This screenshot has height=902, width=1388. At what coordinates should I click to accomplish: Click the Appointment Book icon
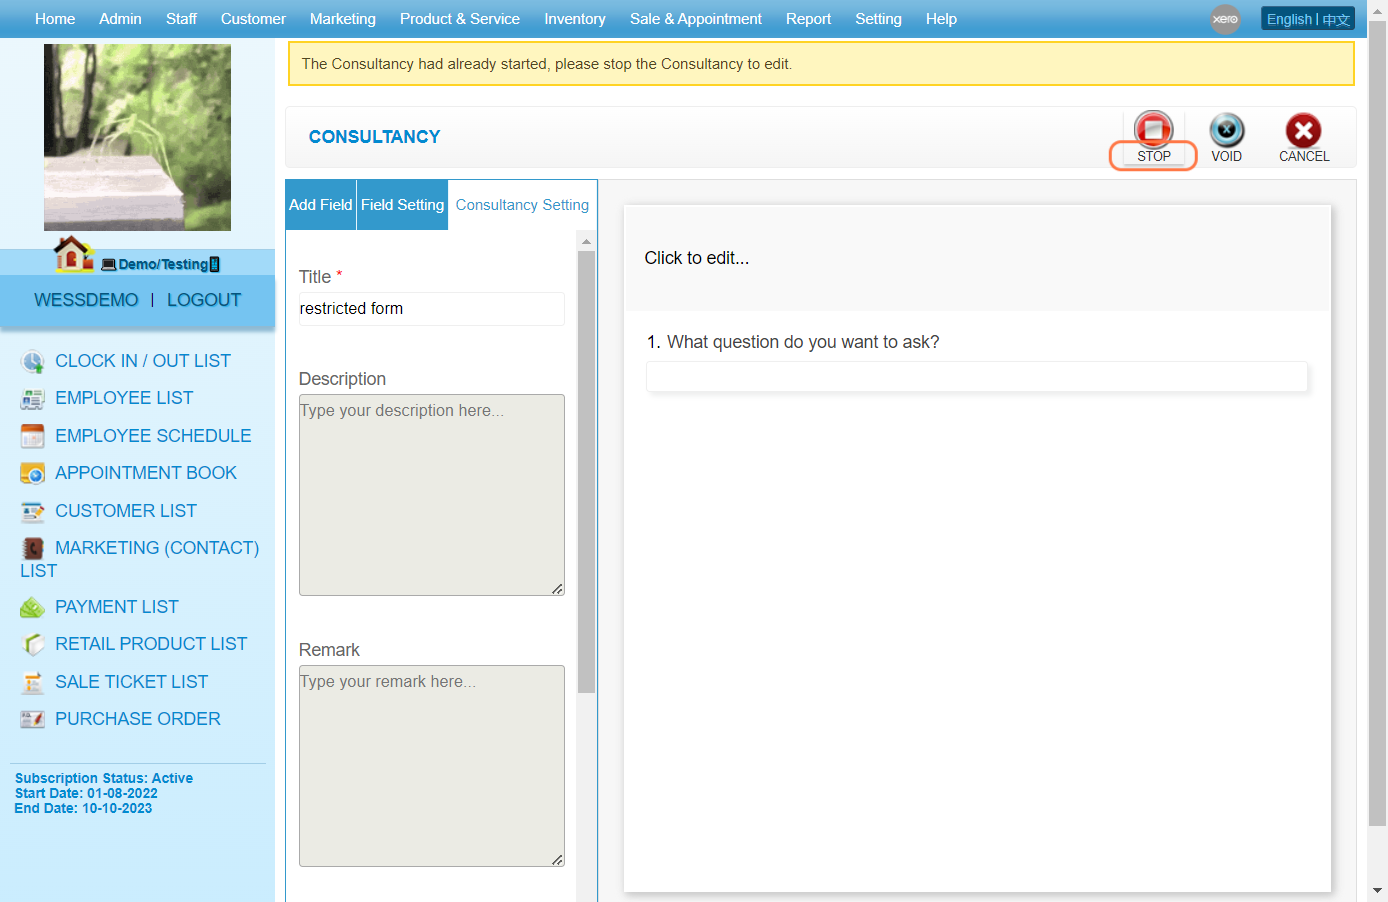click(x=32, y=473)
